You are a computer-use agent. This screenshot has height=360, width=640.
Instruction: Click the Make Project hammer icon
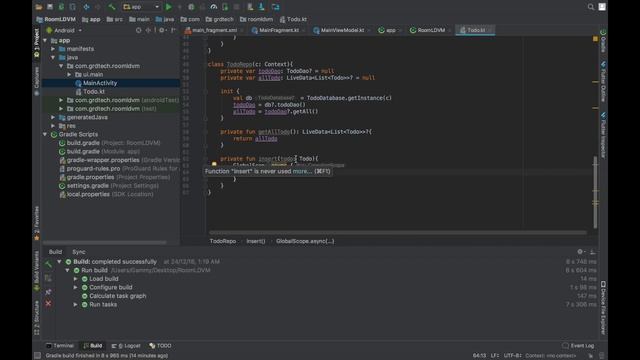point(111,7)
